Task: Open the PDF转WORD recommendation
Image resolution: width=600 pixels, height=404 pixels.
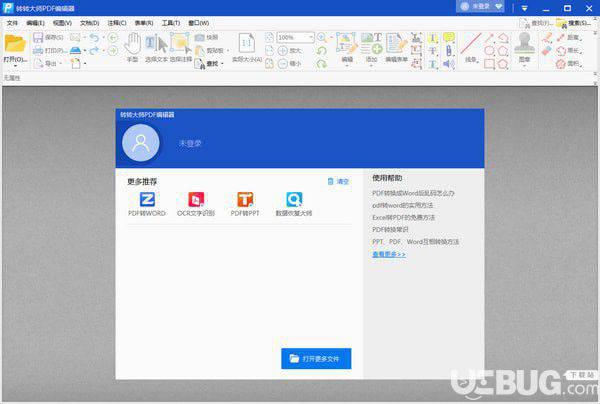Action: point(147,204)
